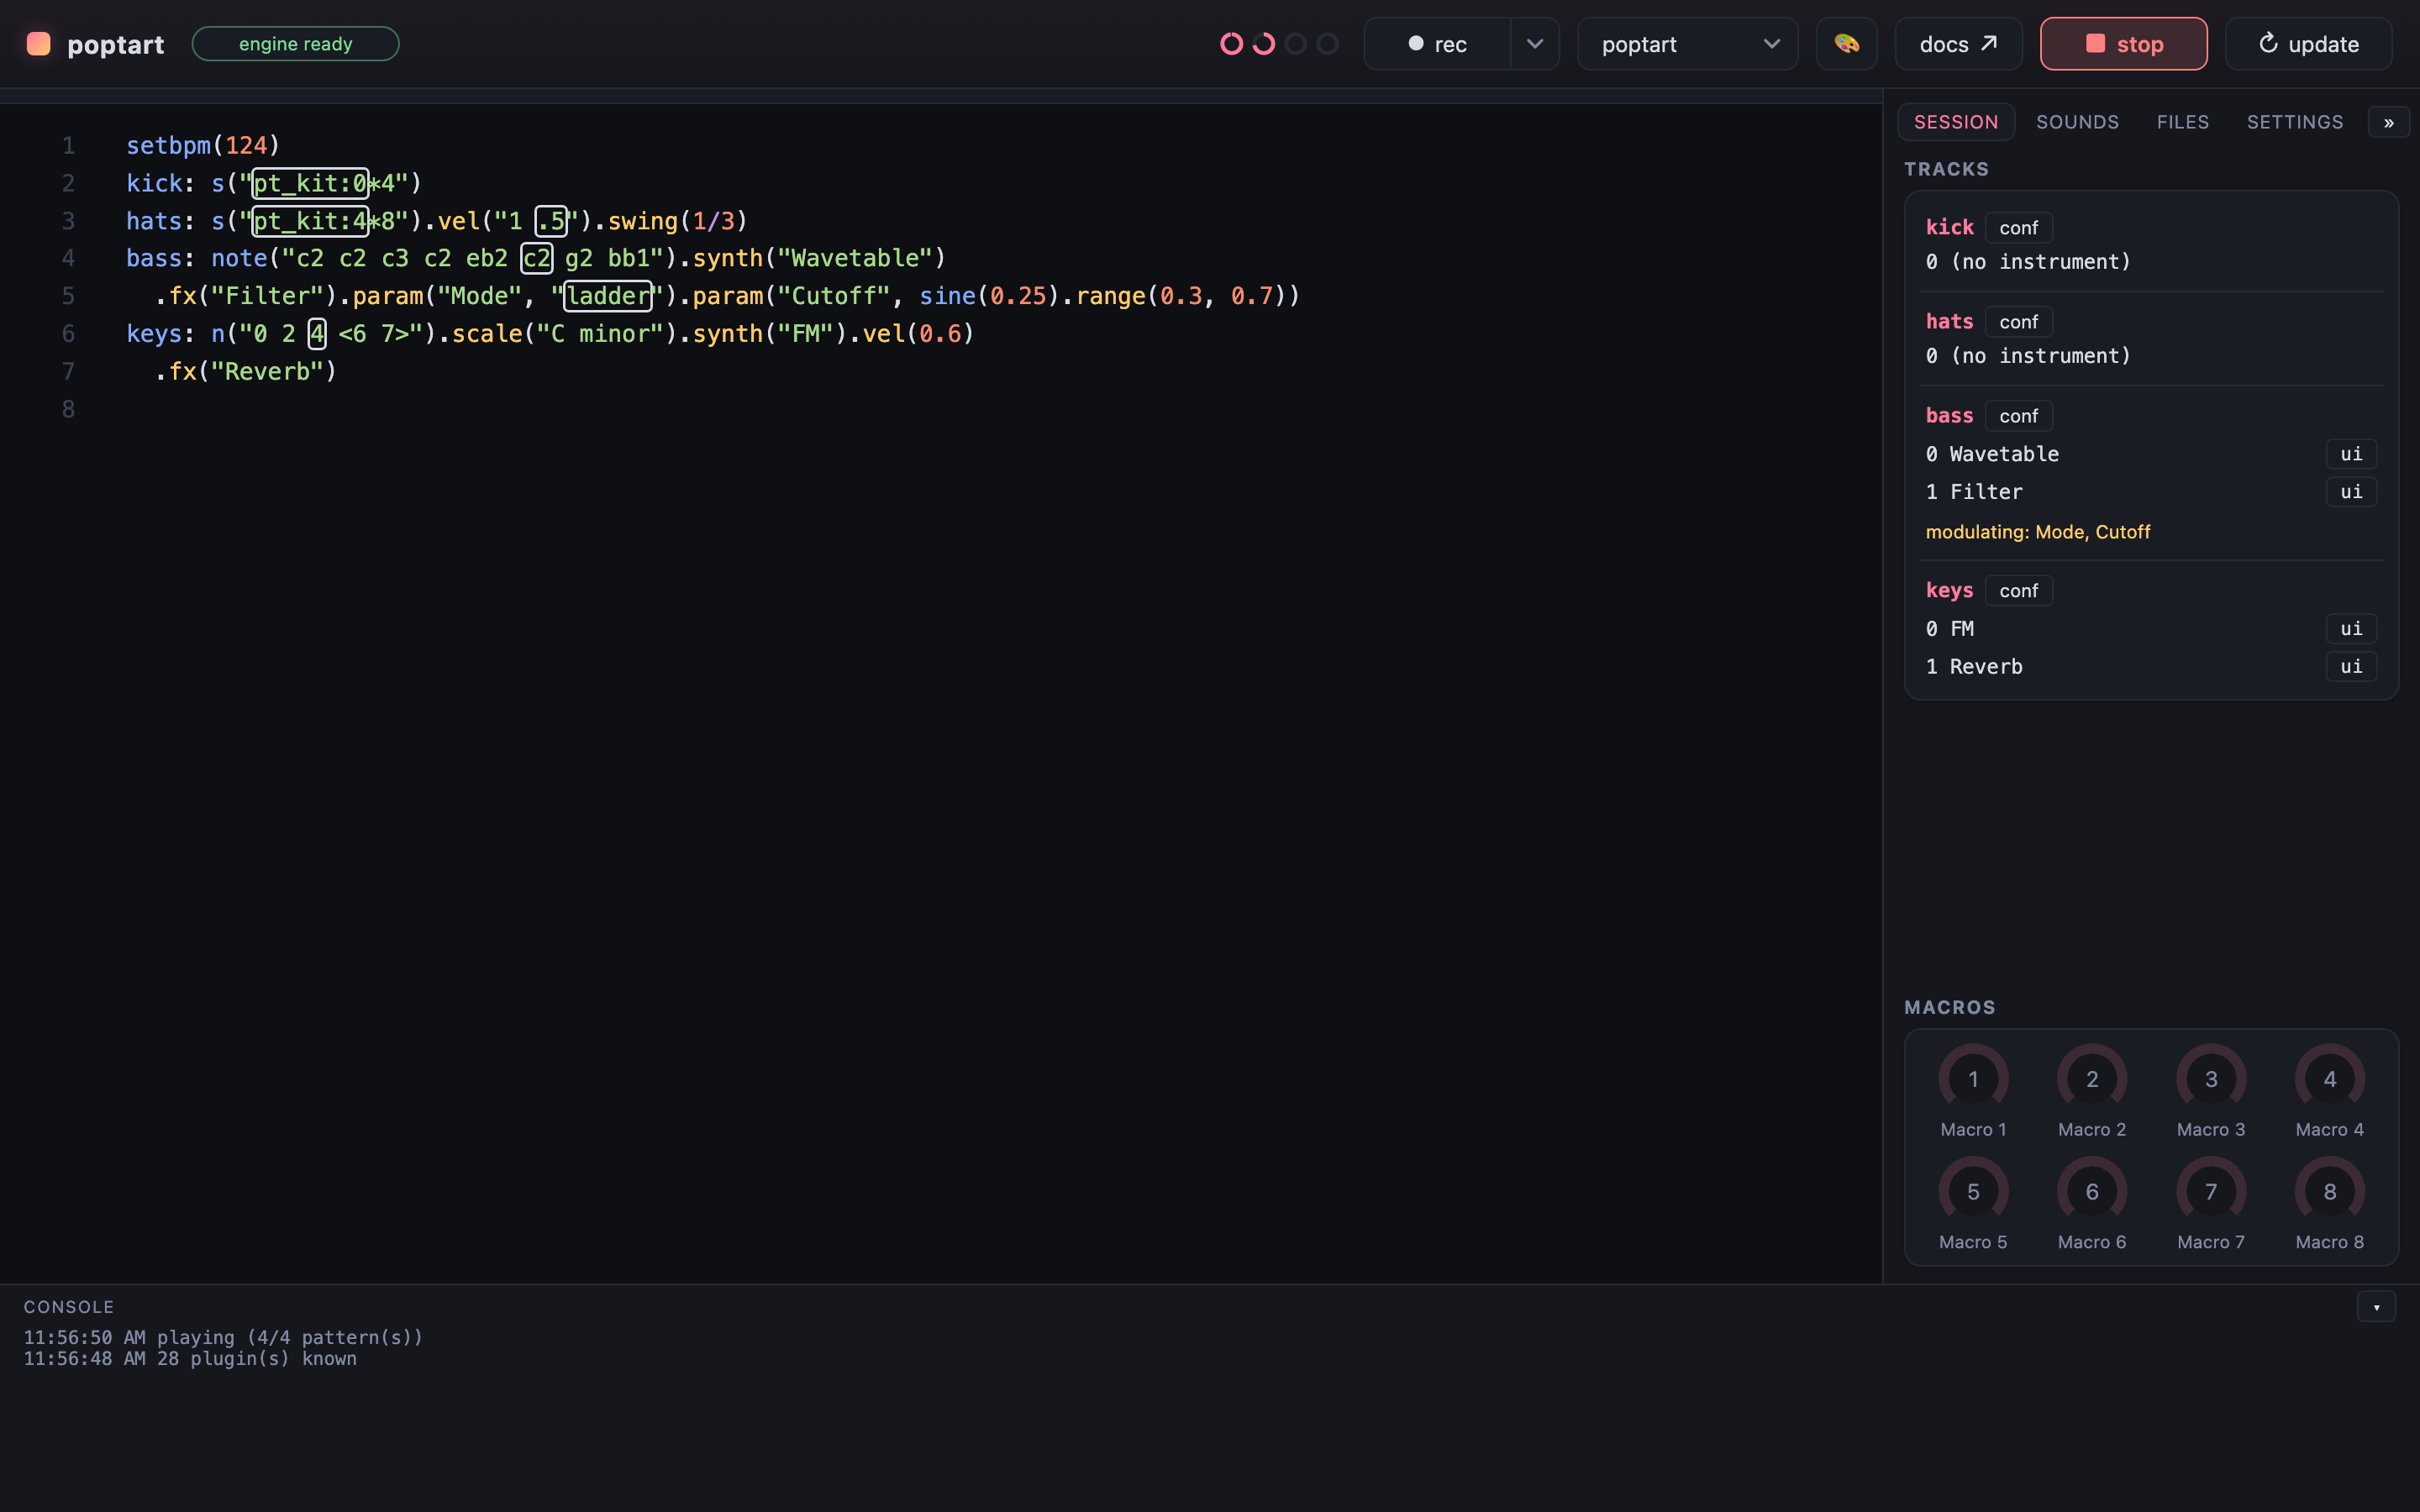Screen dimensions: 2420x1512
Task: Open the Filter plugin ui
Action: [x=2350, y=492]
